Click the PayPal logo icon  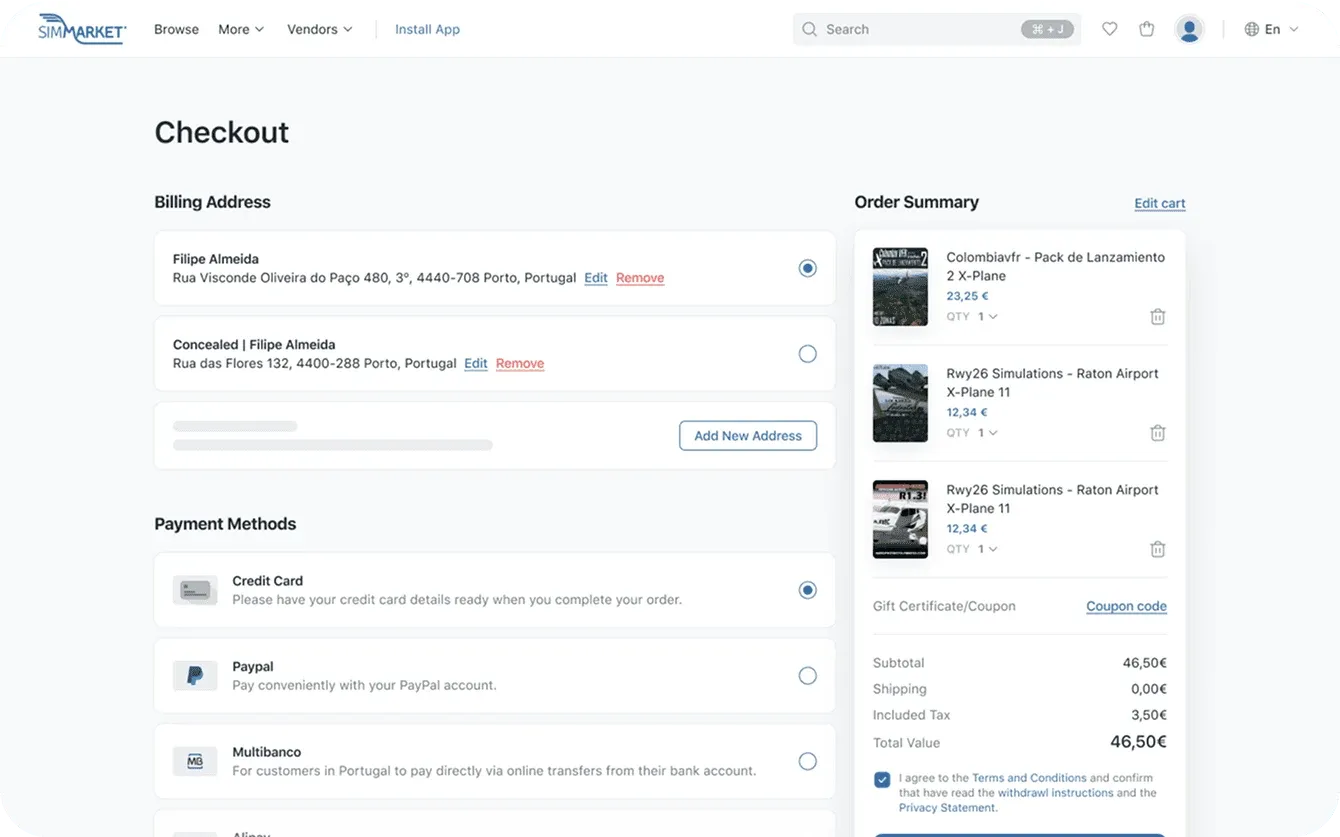(195, 676)
